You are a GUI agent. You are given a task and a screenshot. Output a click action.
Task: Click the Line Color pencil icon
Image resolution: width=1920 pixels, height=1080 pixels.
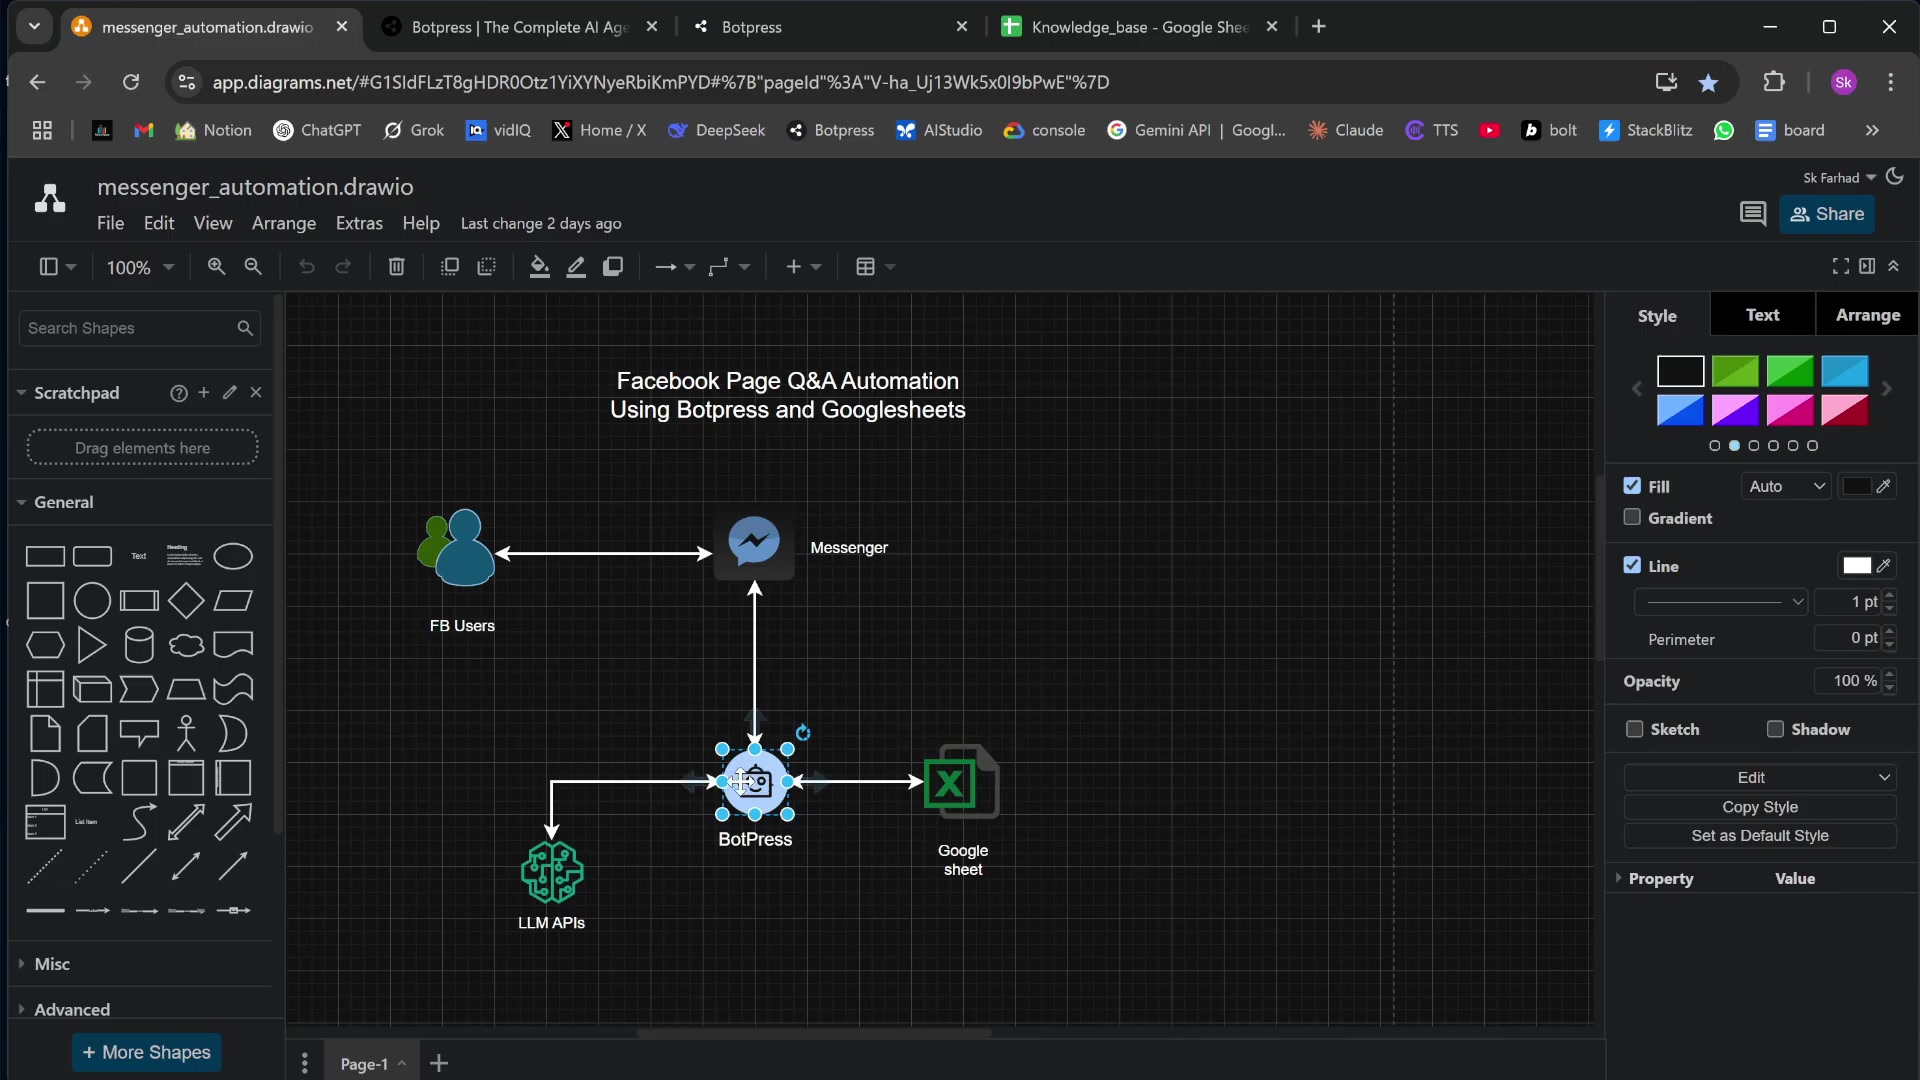coord(576,266)
